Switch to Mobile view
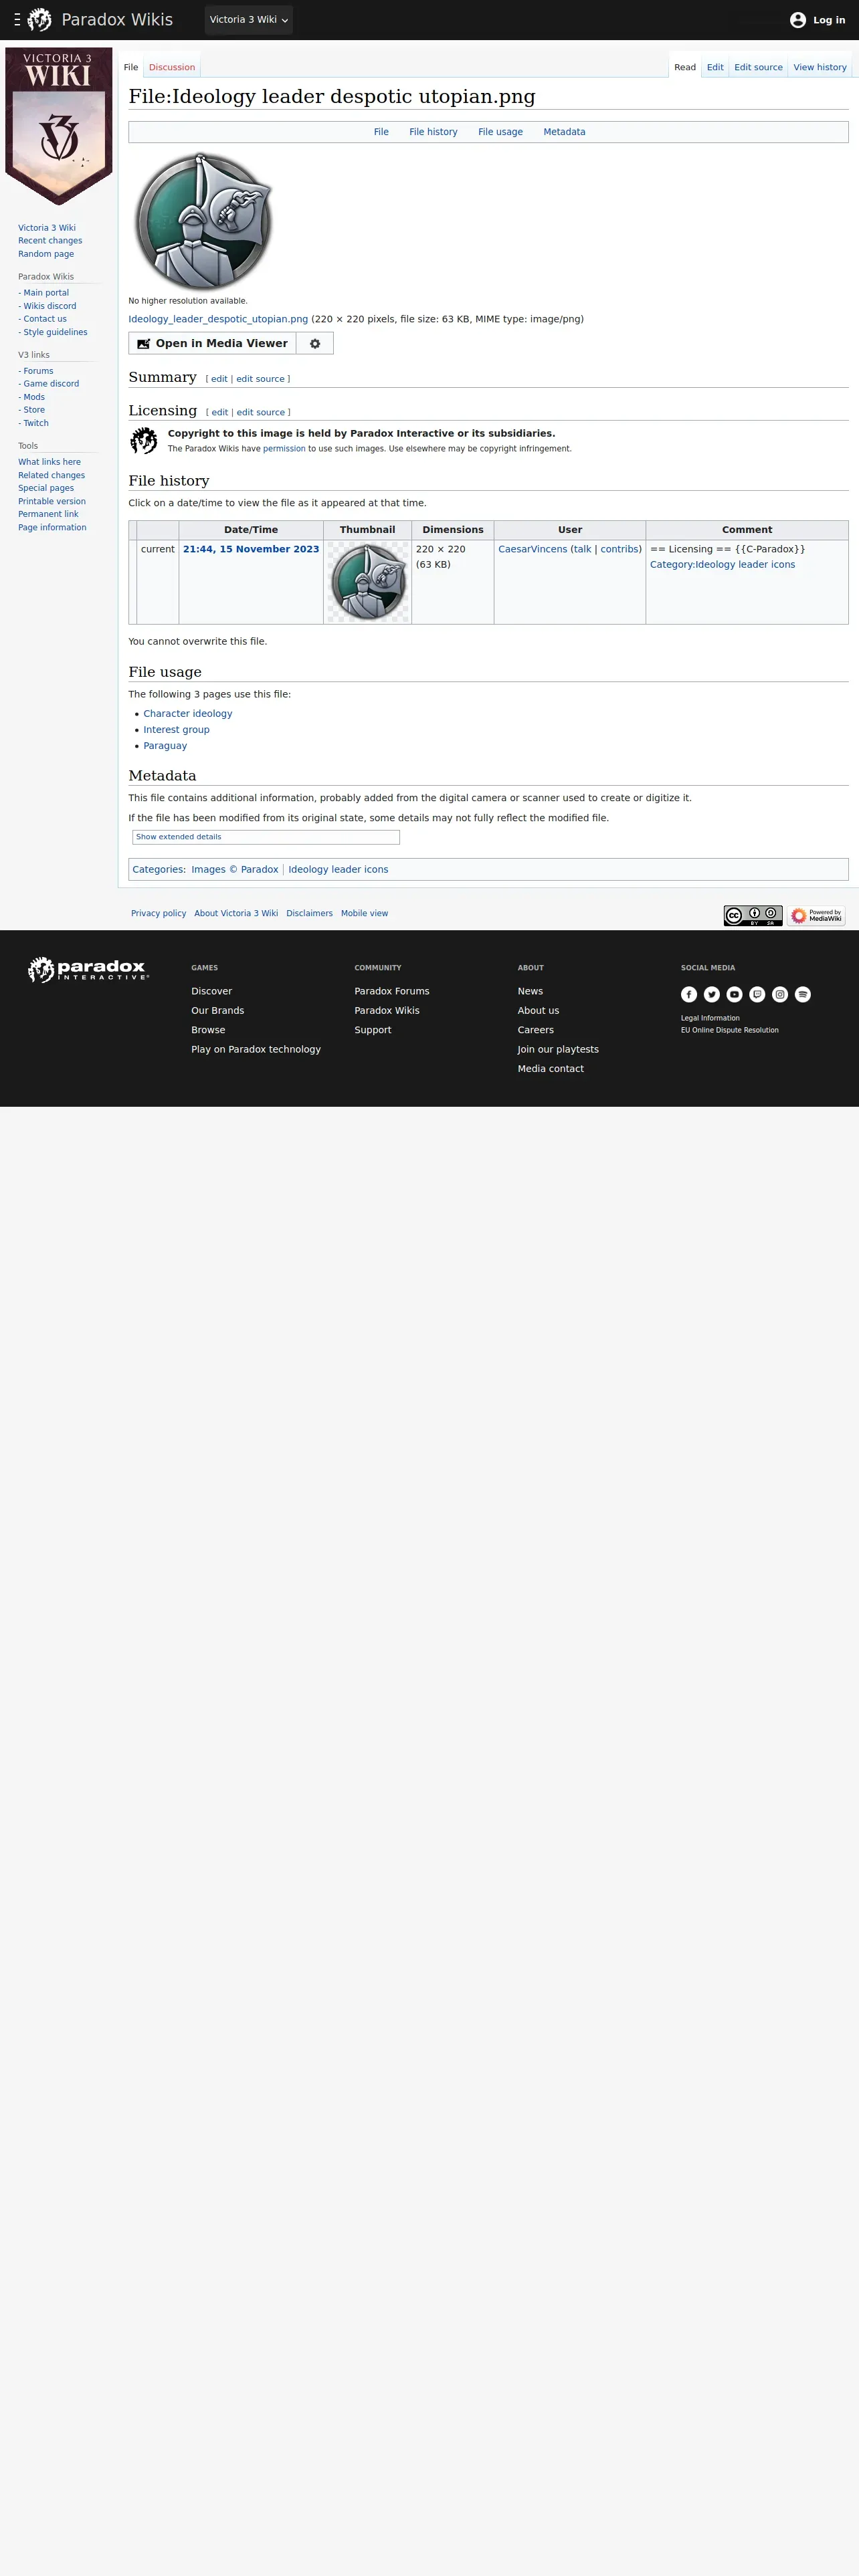859x2576 pixels. point(364,914)
